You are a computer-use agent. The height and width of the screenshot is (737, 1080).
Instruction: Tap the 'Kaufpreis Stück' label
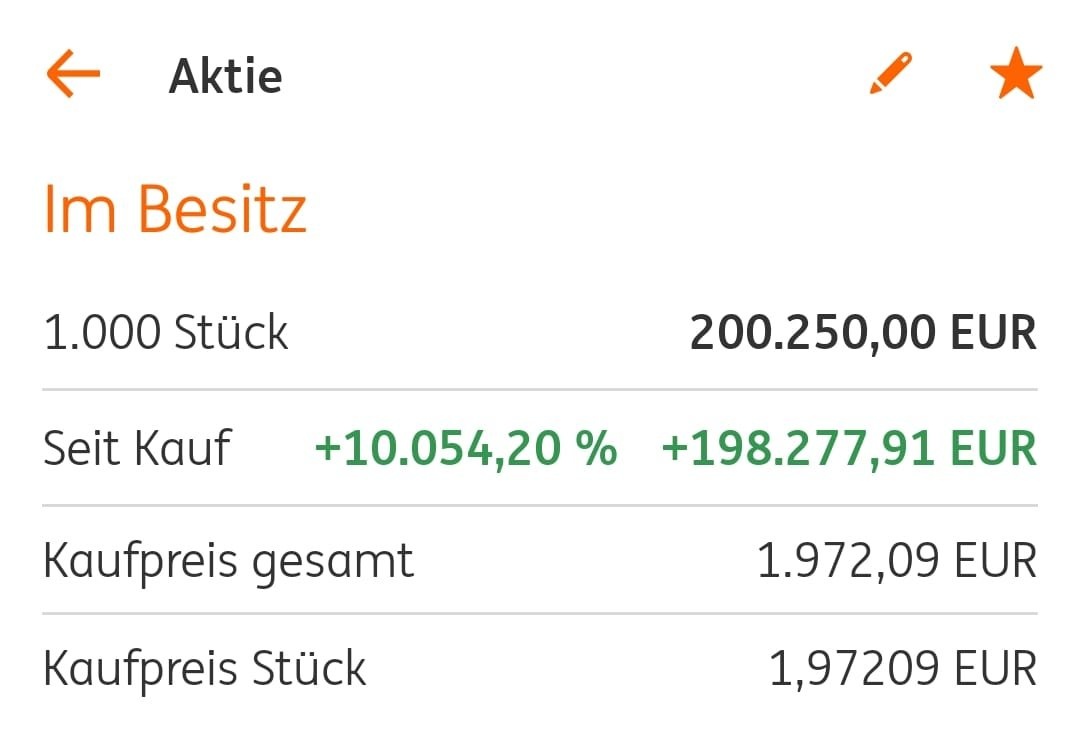tap(205, 668)
